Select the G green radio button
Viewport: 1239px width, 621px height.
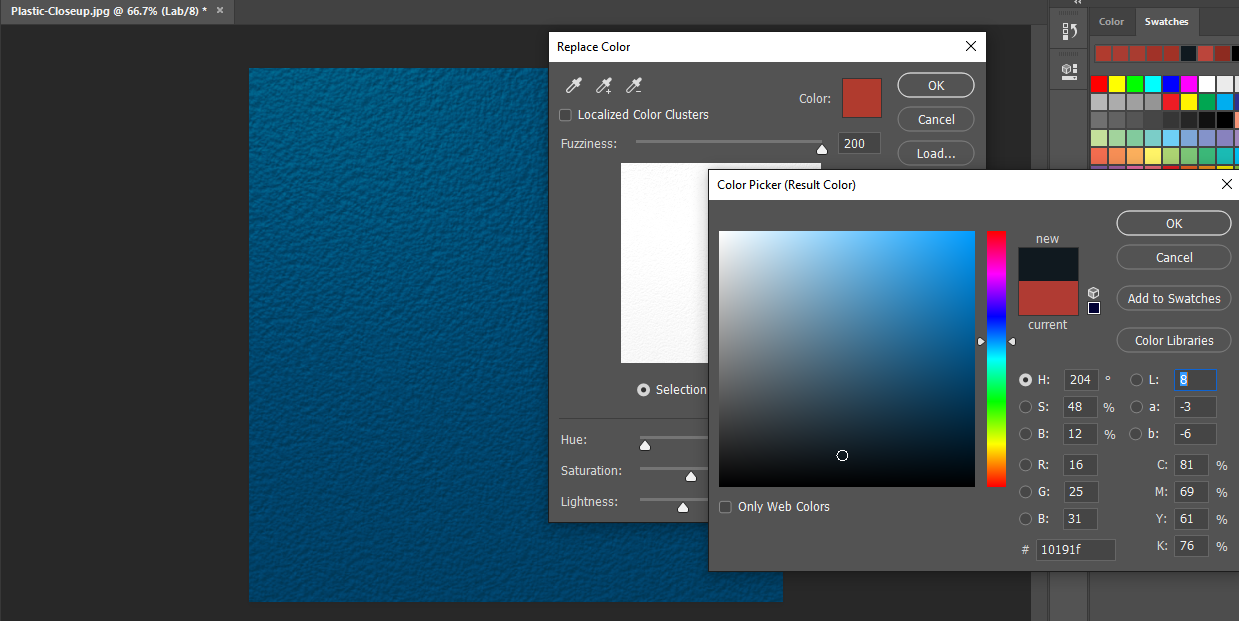pyautogui.click(x=1025, y=492)
